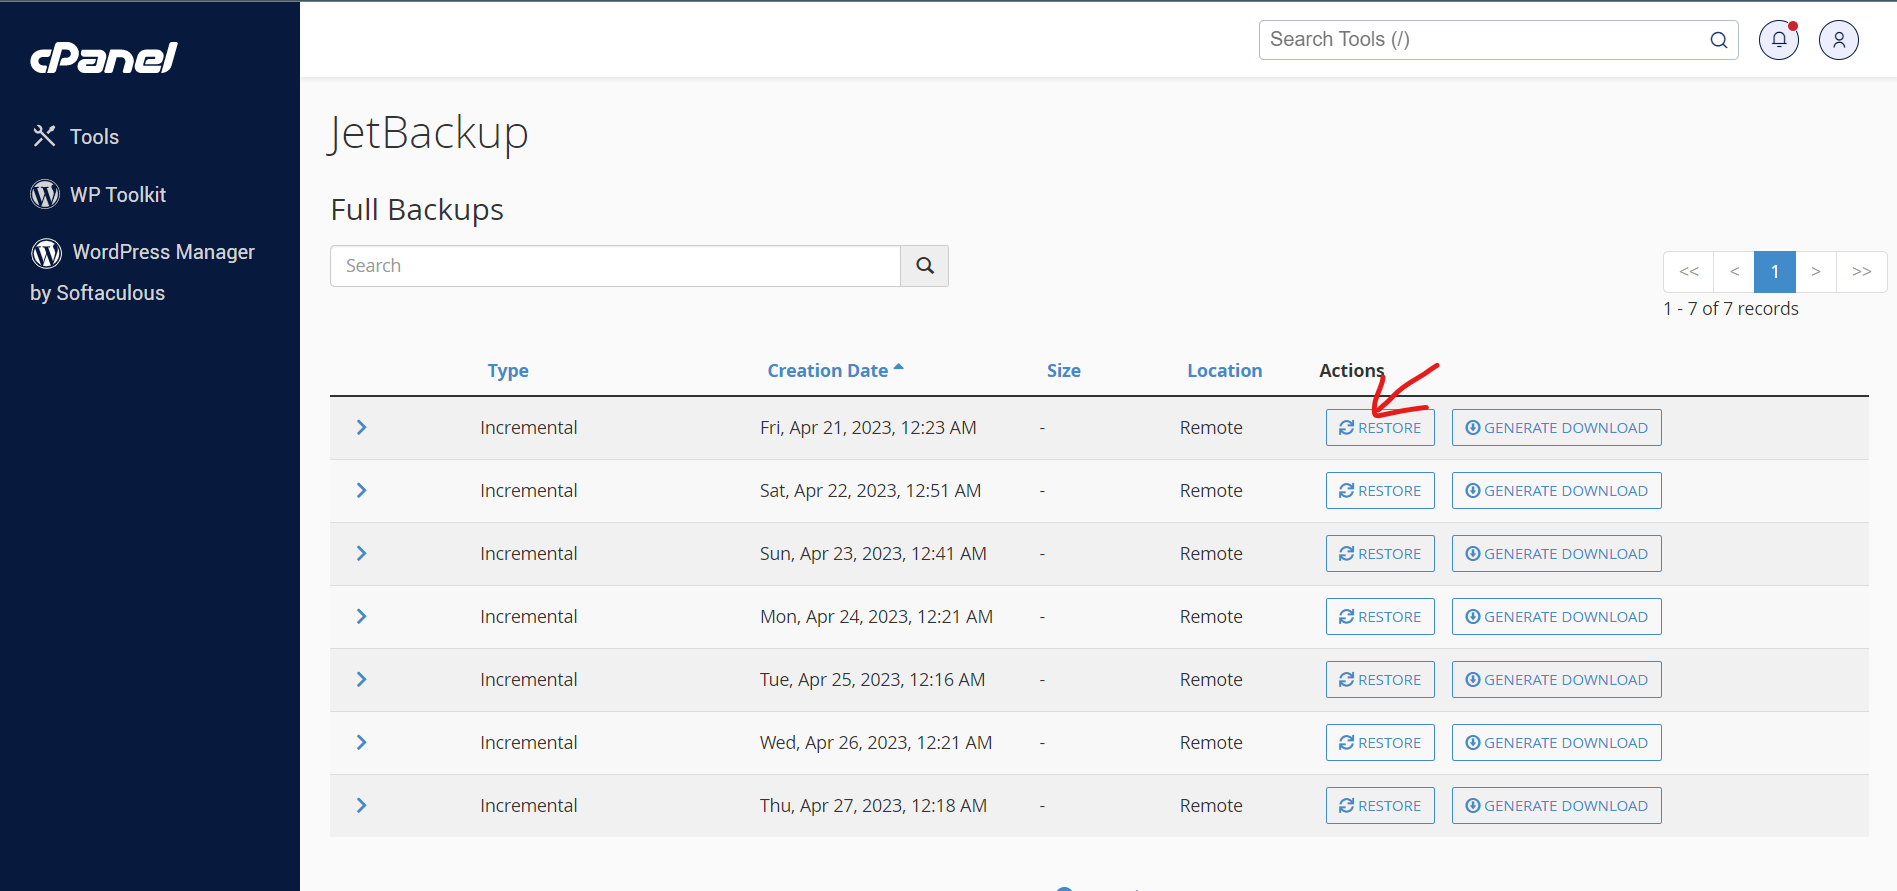Restore the Sat, Apr 22 backup

(1380, 491)
